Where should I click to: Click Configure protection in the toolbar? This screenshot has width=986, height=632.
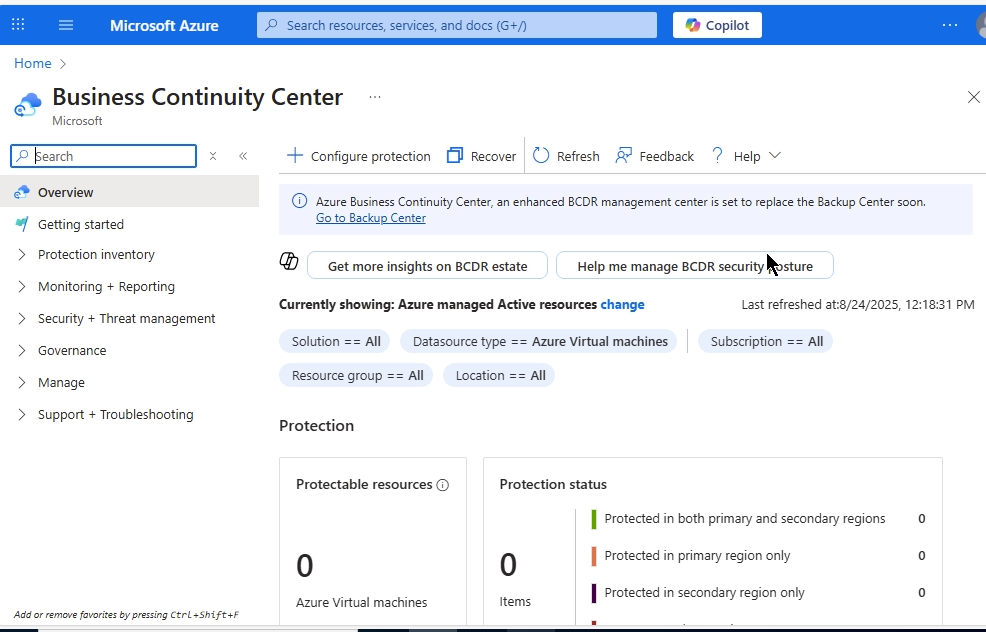[358, 156]
